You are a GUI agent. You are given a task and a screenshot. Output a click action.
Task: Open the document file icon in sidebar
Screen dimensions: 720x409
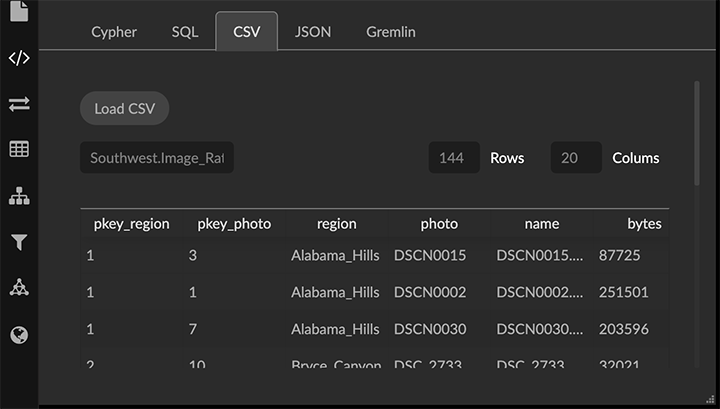point(19,12)
